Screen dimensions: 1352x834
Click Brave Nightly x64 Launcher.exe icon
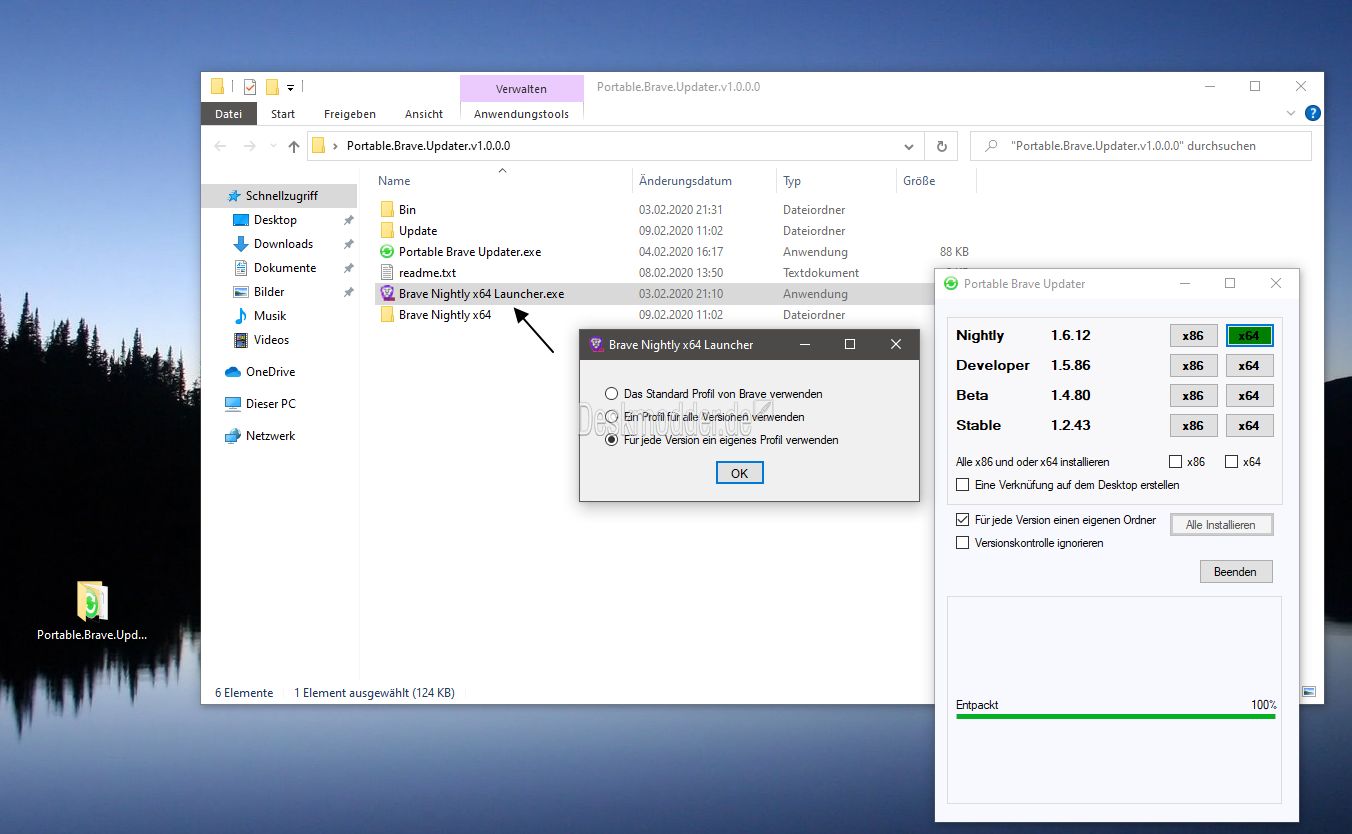click(388, 294)
